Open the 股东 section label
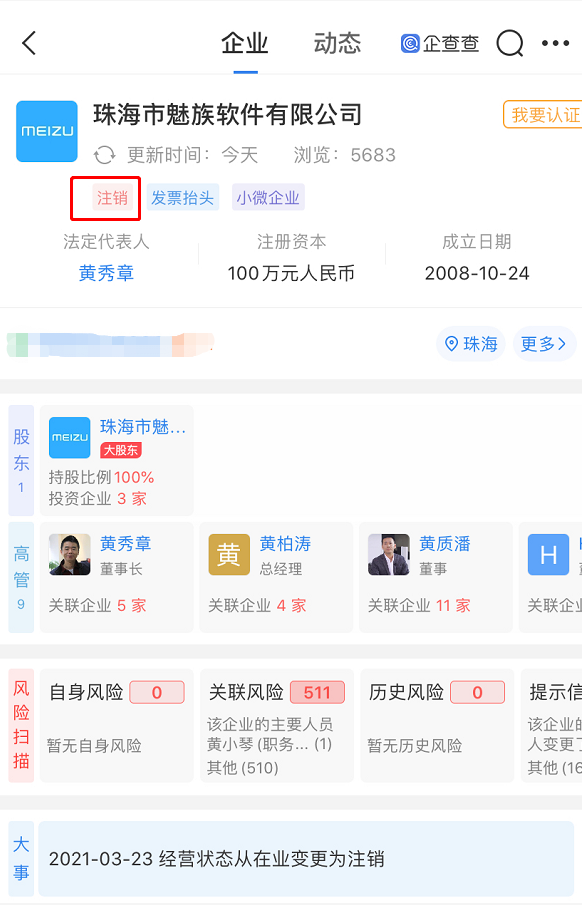 21,461
